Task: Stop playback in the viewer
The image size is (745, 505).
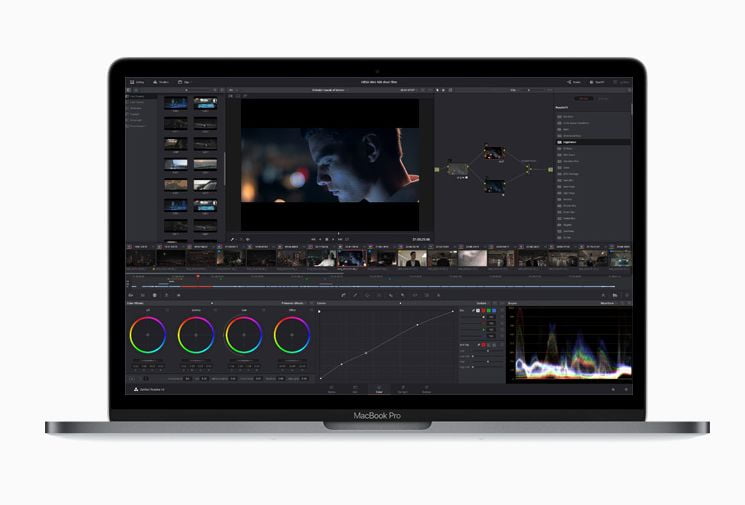Action: pos(326,239)
